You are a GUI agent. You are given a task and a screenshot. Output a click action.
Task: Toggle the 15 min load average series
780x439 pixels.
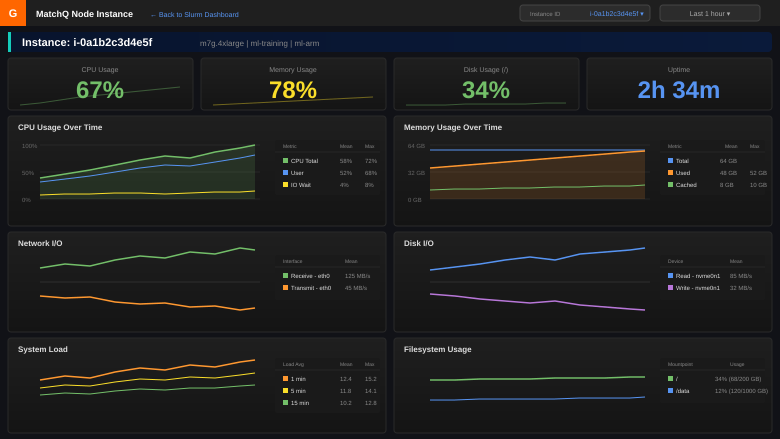pos(298,402)
